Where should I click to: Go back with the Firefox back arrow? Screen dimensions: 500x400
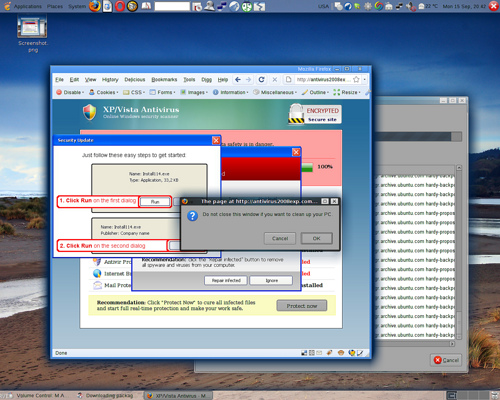click(x=238, y=80)
